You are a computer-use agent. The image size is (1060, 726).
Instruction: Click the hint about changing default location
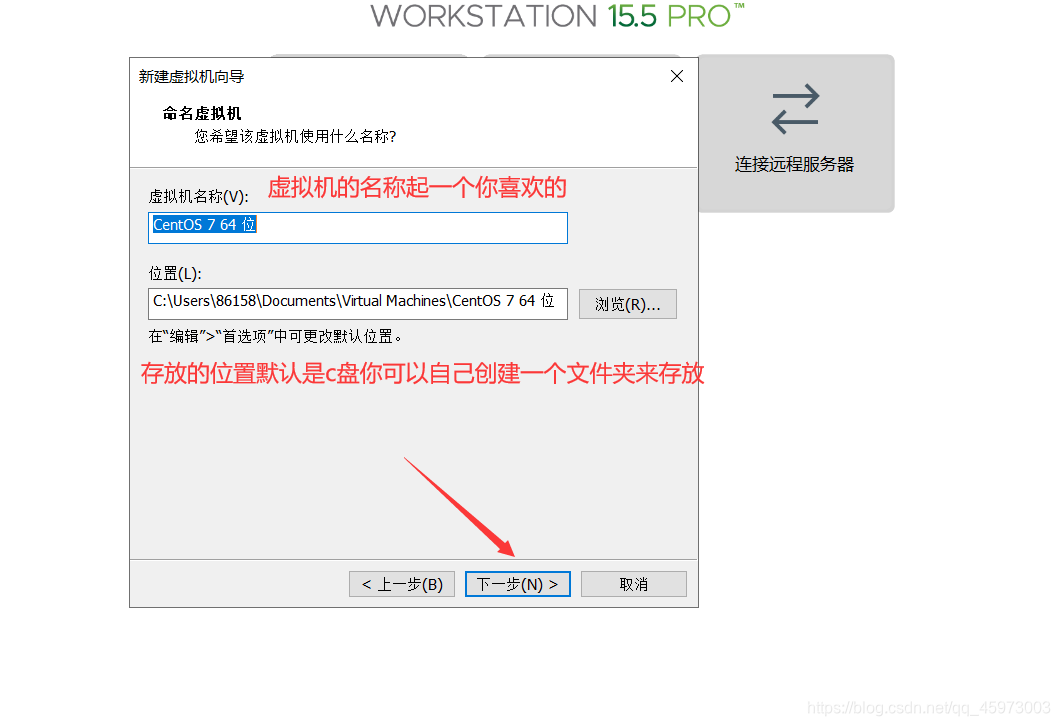coord(275,336)
